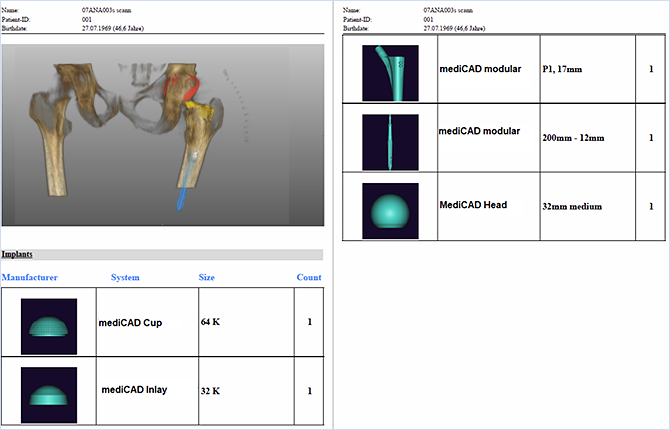Click Patient-ID value '001' on left page
670x430 pixels.
click(x=87, y=20)
